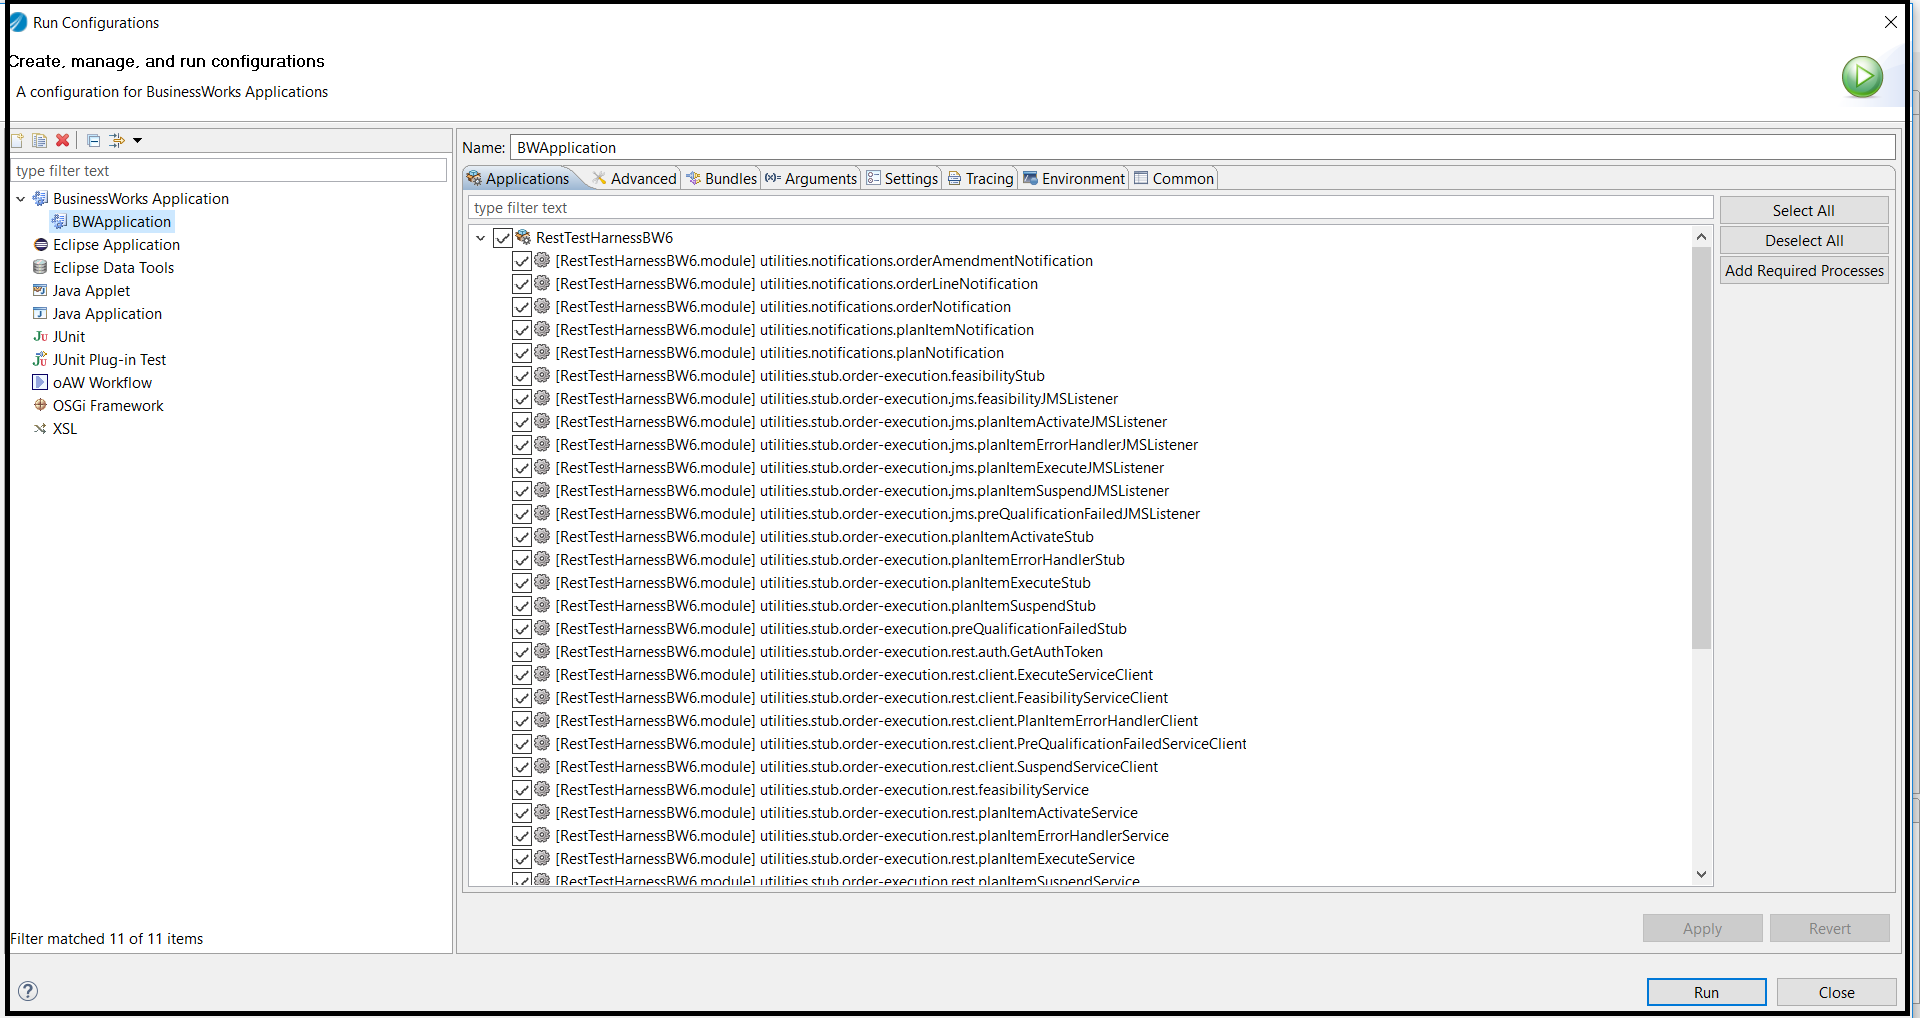Click the Duplicate launch configuration icon

pyautogui.click(x=39, y=141)
